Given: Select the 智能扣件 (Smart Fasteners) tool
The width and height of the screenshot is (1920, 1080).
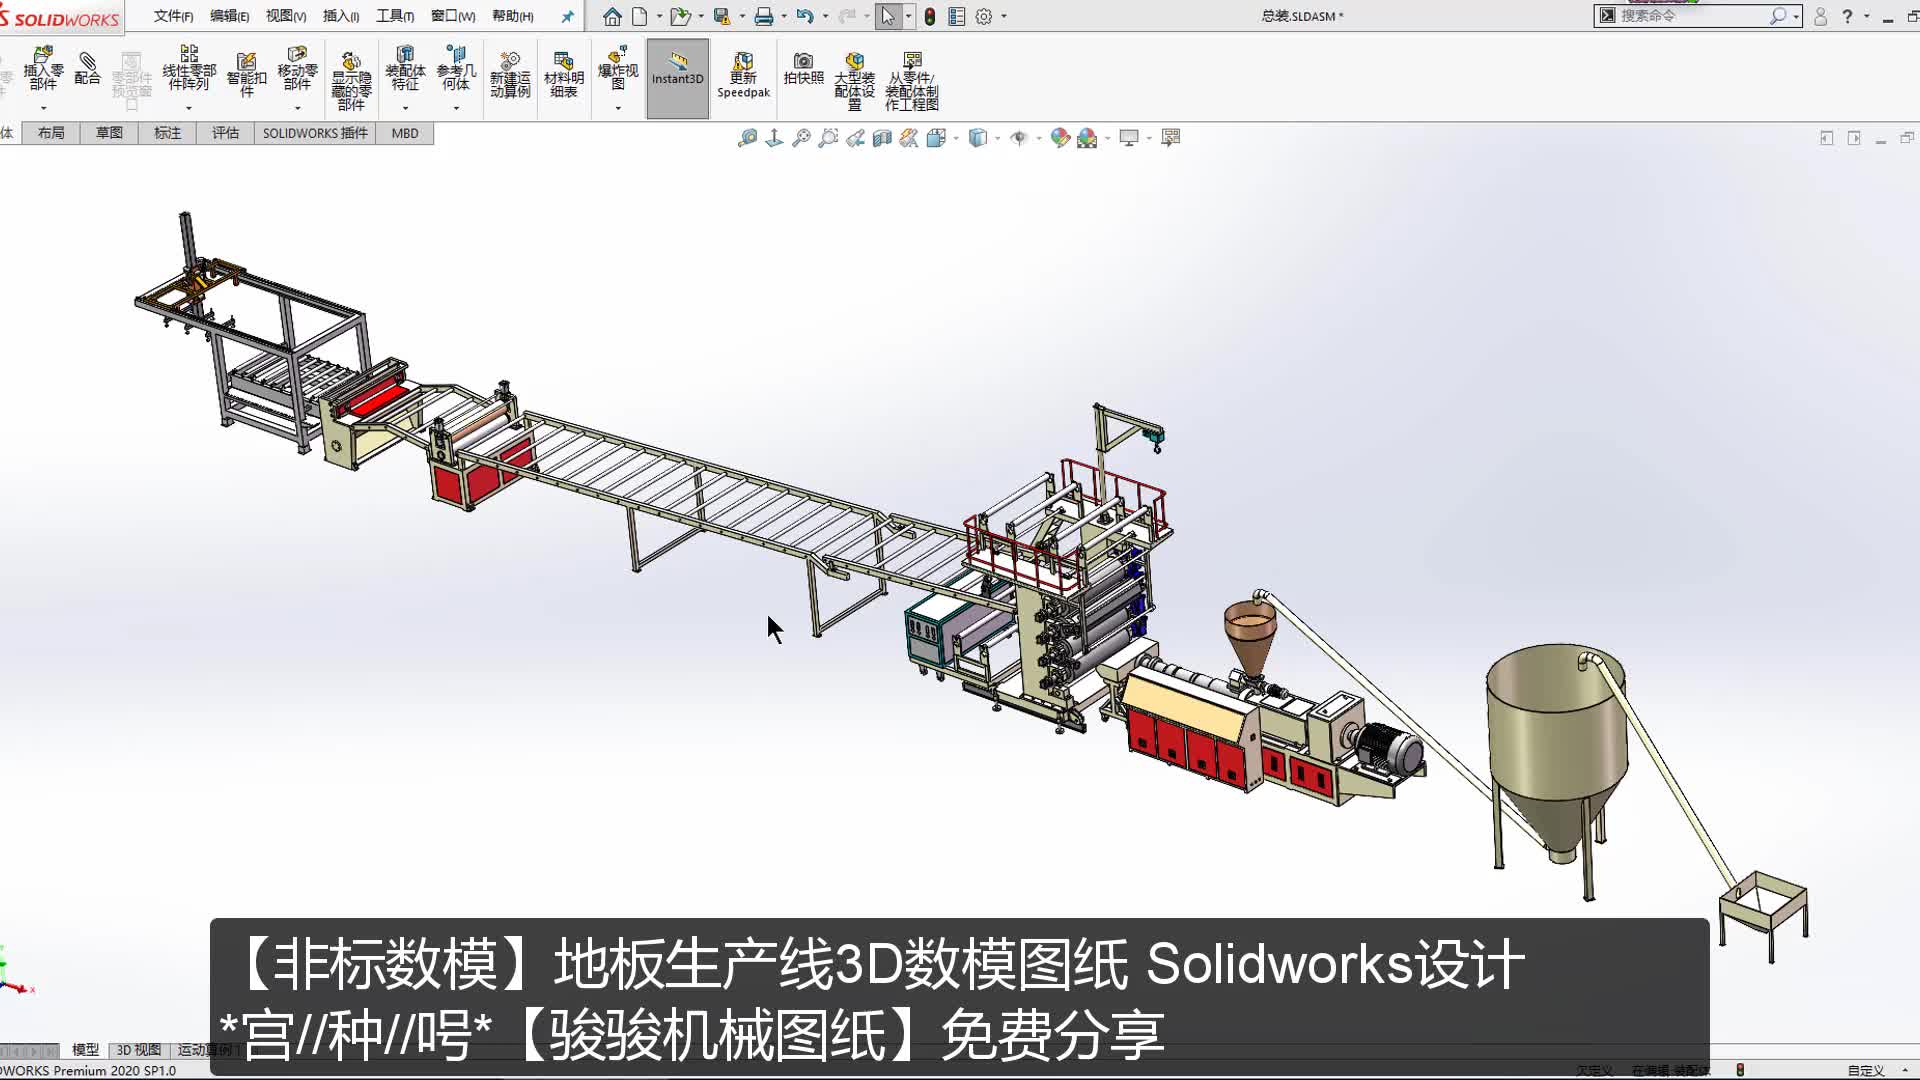Looking at the screenshot, I should click(247, 70).
